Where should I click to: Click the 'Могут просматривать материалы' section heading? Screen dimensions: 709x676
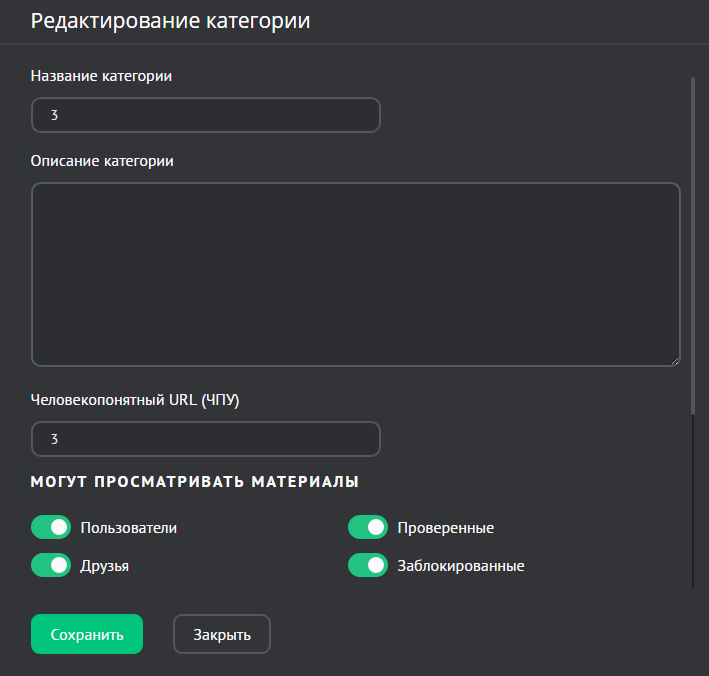[x=194, y=482]
